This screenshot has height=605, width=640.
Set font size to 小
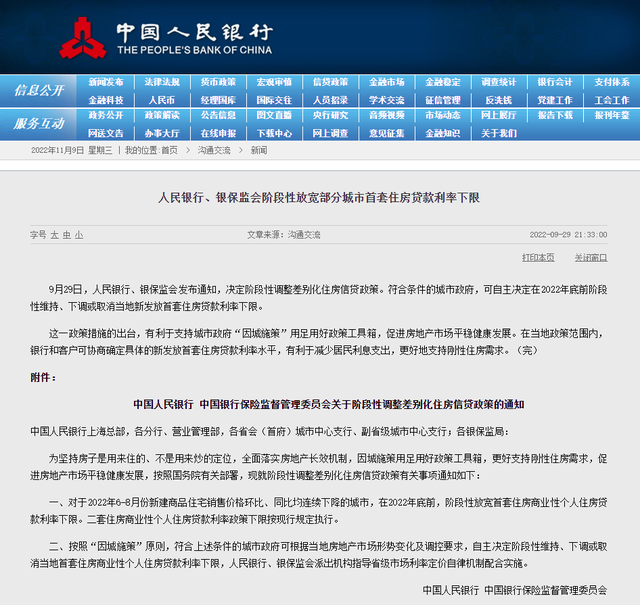pyautogui.click(x=79, y=235)
